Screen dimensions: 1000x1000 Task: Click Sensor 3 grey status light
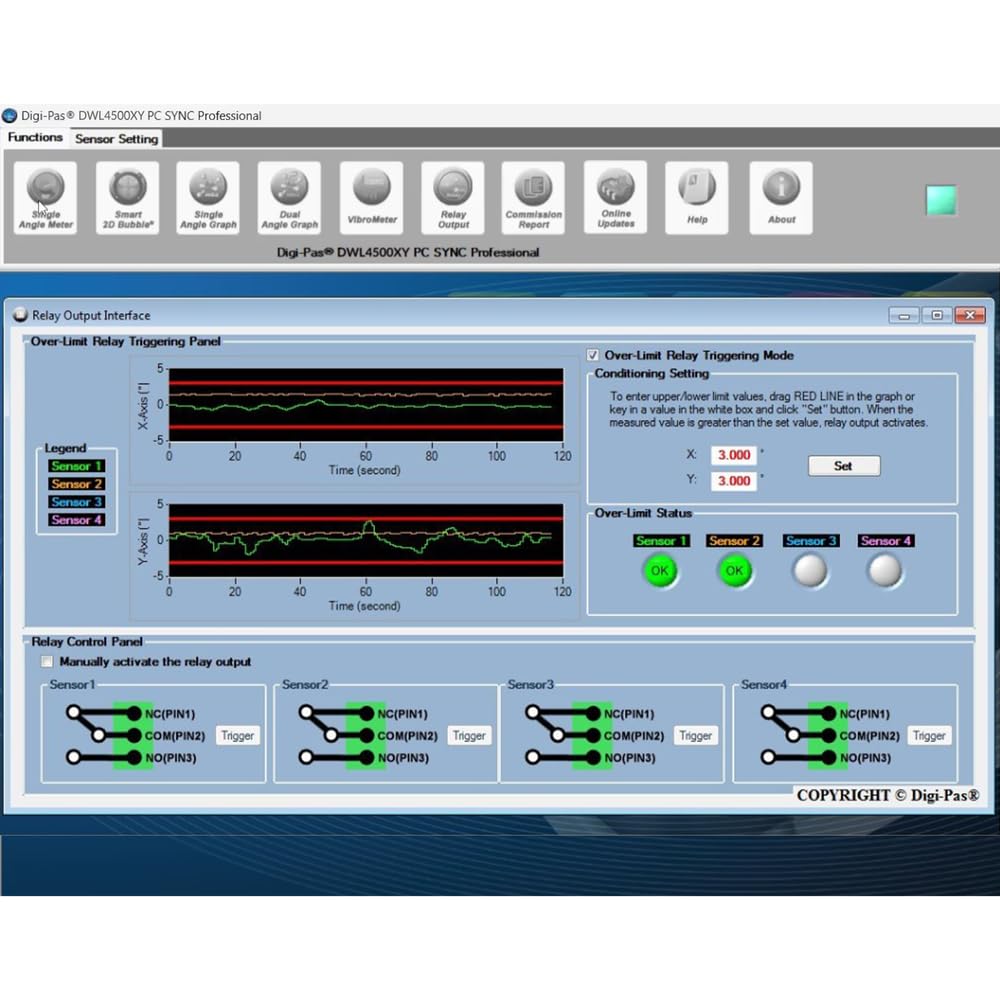pyautogui.click(x=810, y=571)
